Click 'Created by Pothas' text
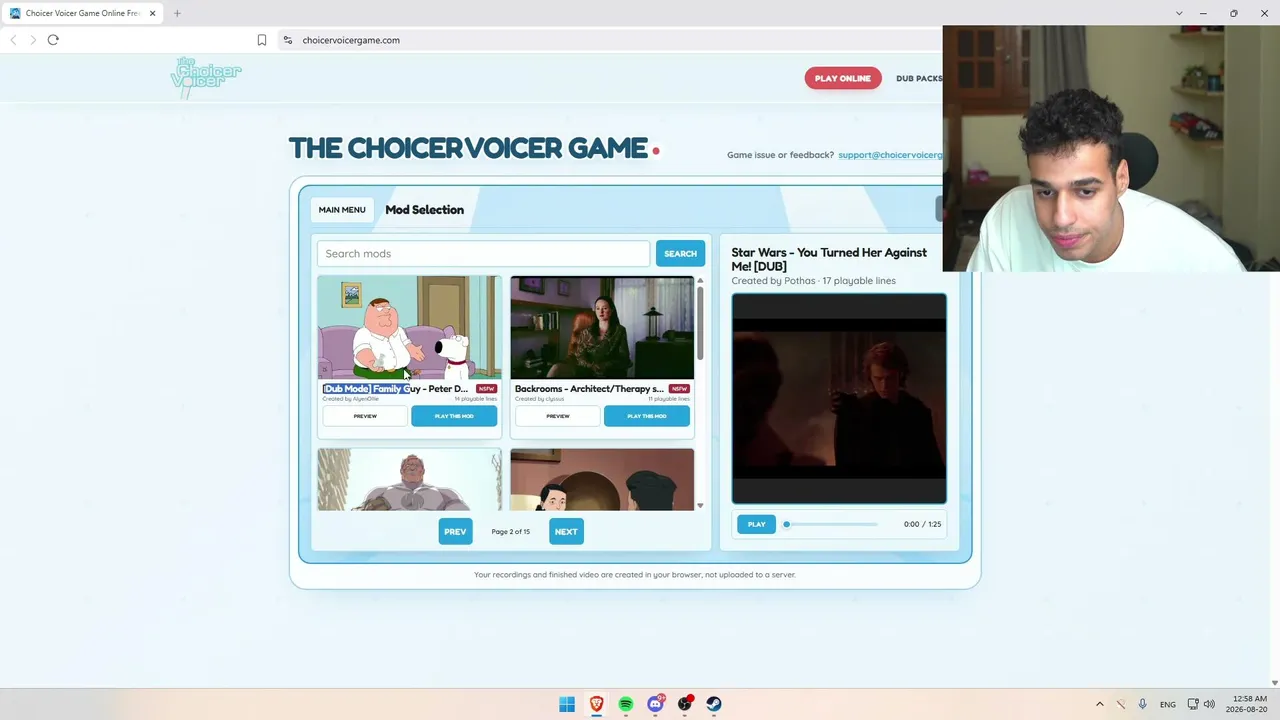This screenshot has width=1280, height=720. click(773, 281)
